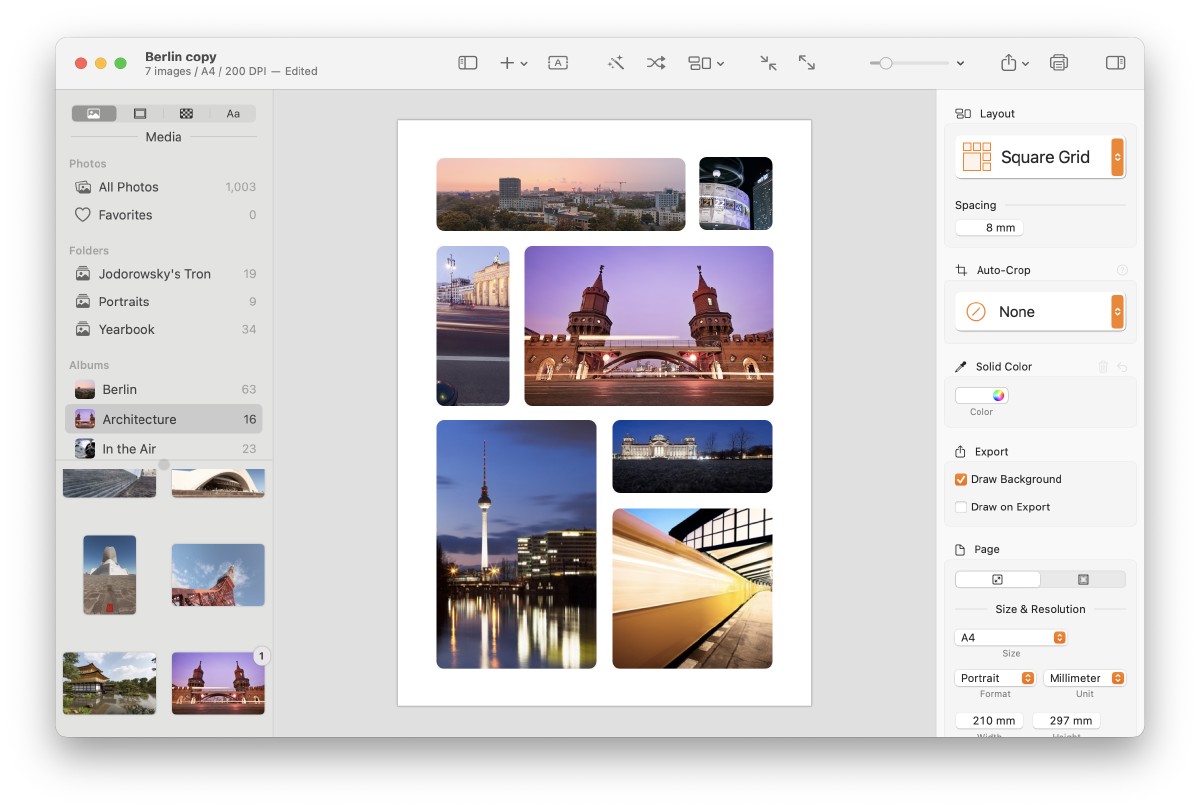Image resolution: width=1200 pixels, height=810 pixels.
Task: Open the Jodorowsky's Tron folder
Action: click(x=164, y=274)
